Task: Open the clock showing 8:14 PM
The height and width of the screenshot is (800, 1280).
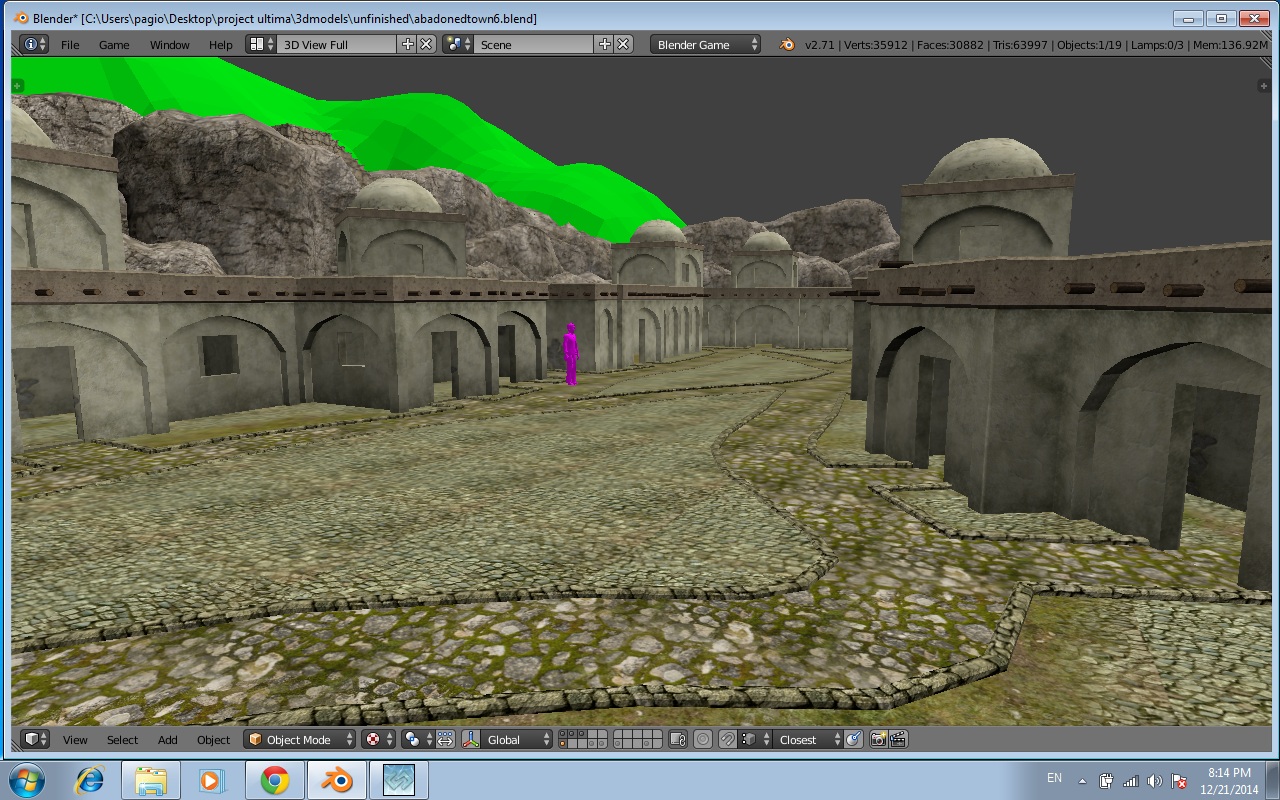Action: pos(1229,781)
